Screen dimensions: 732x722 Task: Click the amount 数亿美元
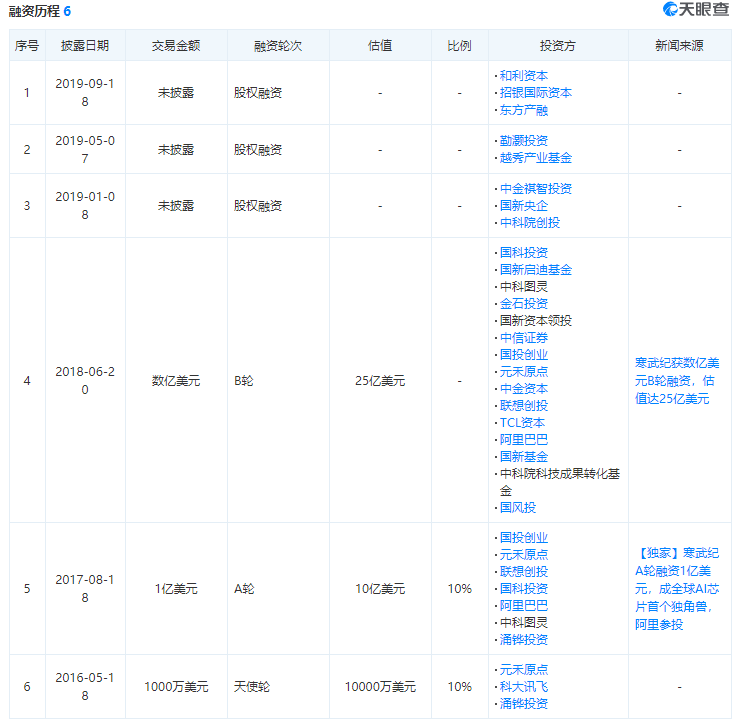click(176, 380)
